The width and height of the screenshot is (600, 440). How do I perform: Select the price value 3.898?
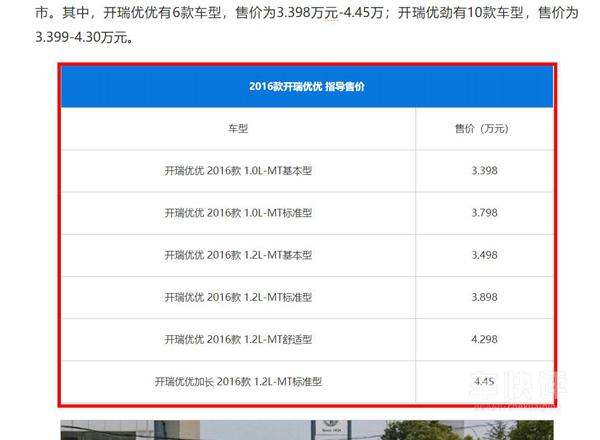(484, 297)
